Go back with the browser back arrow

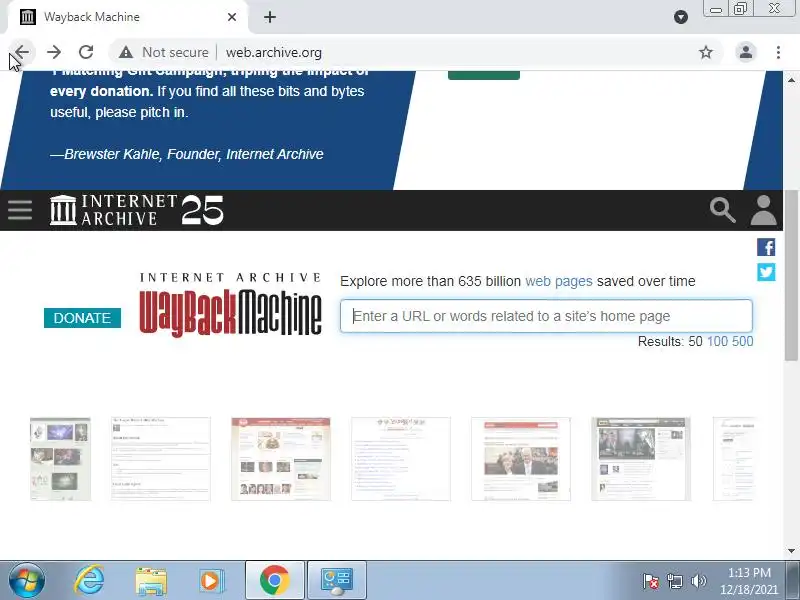tap(22, 52)
